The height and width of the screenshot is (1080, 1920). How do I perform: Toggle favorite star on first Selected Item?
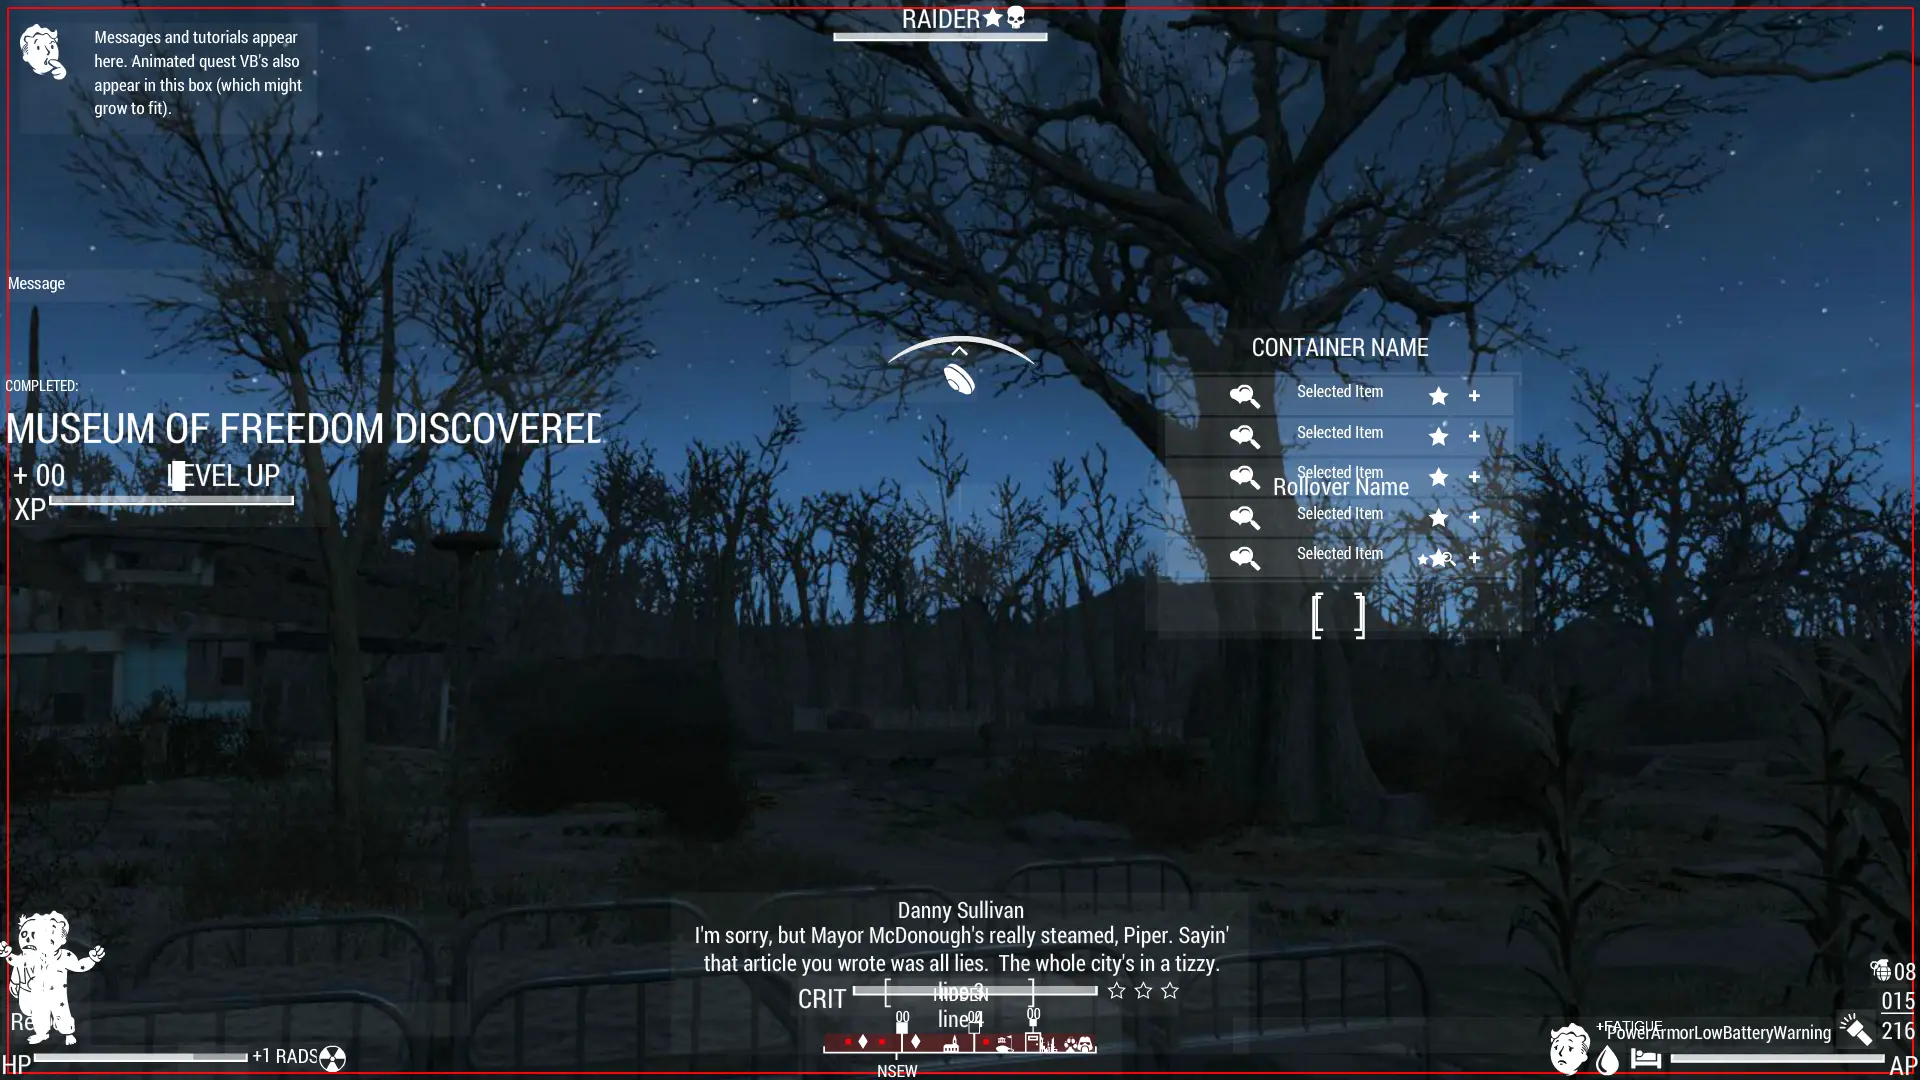(1437, 392)
